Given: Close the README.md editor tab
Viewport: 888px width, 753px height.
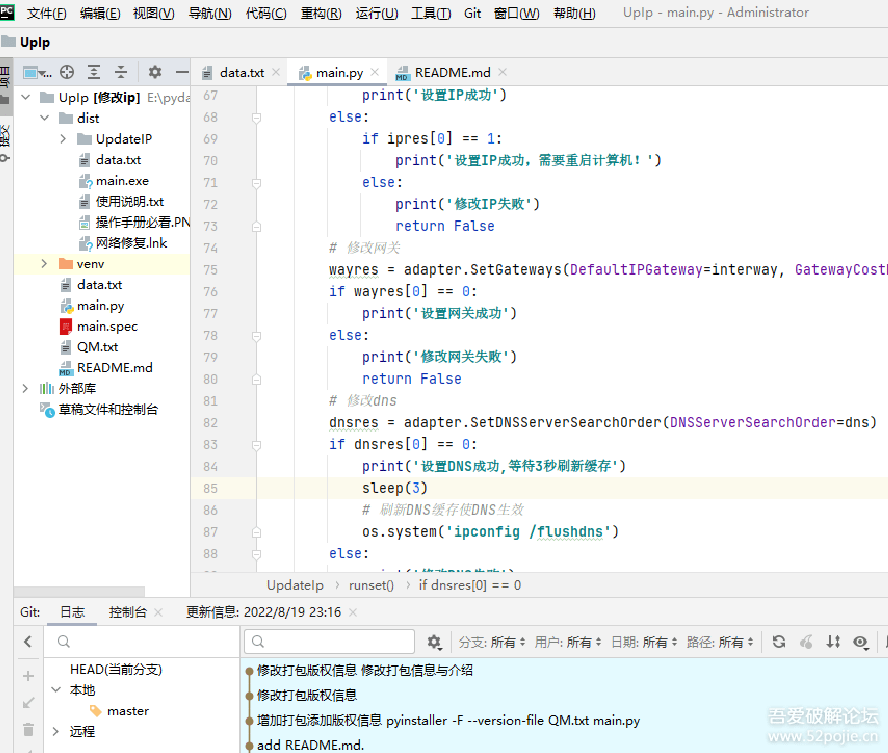Looking at the screenshot, I should tap(502, 72).
